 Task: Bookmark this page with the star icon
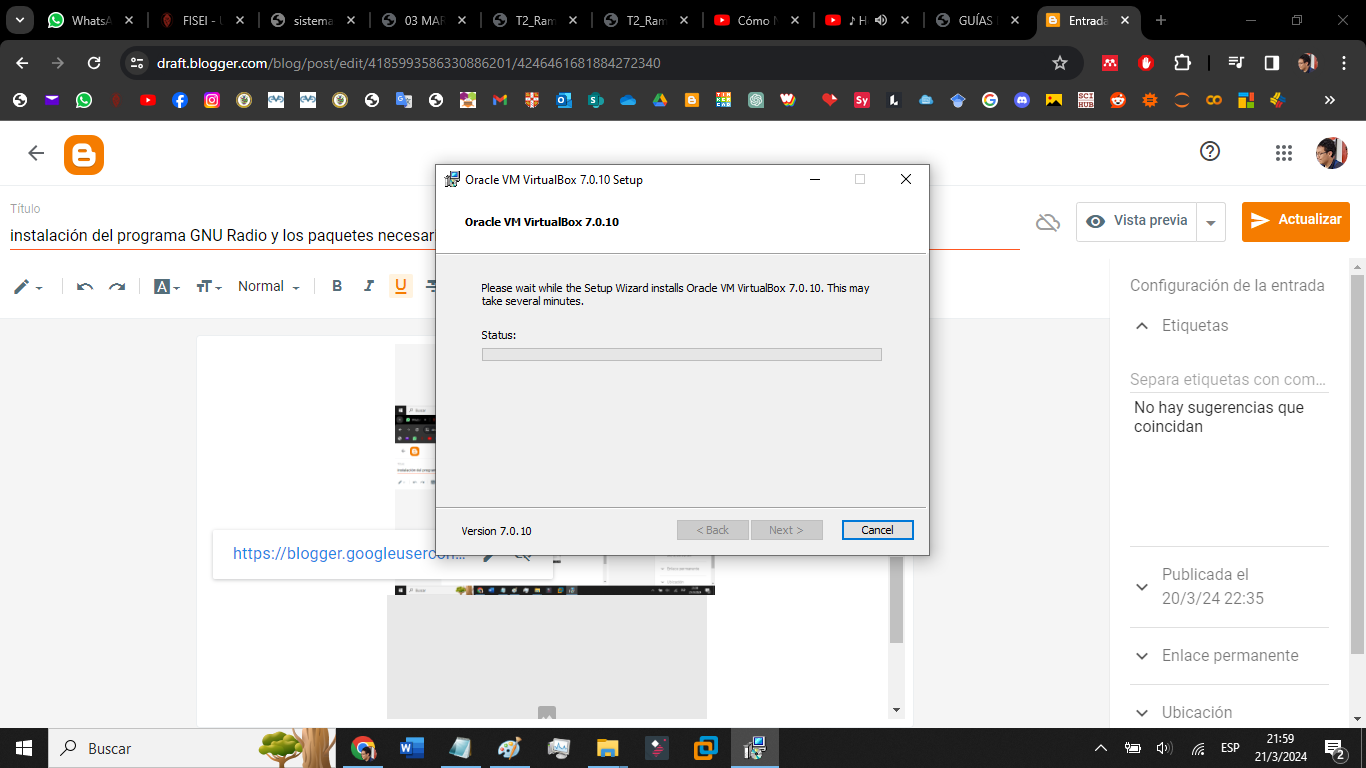(1060, 63)
